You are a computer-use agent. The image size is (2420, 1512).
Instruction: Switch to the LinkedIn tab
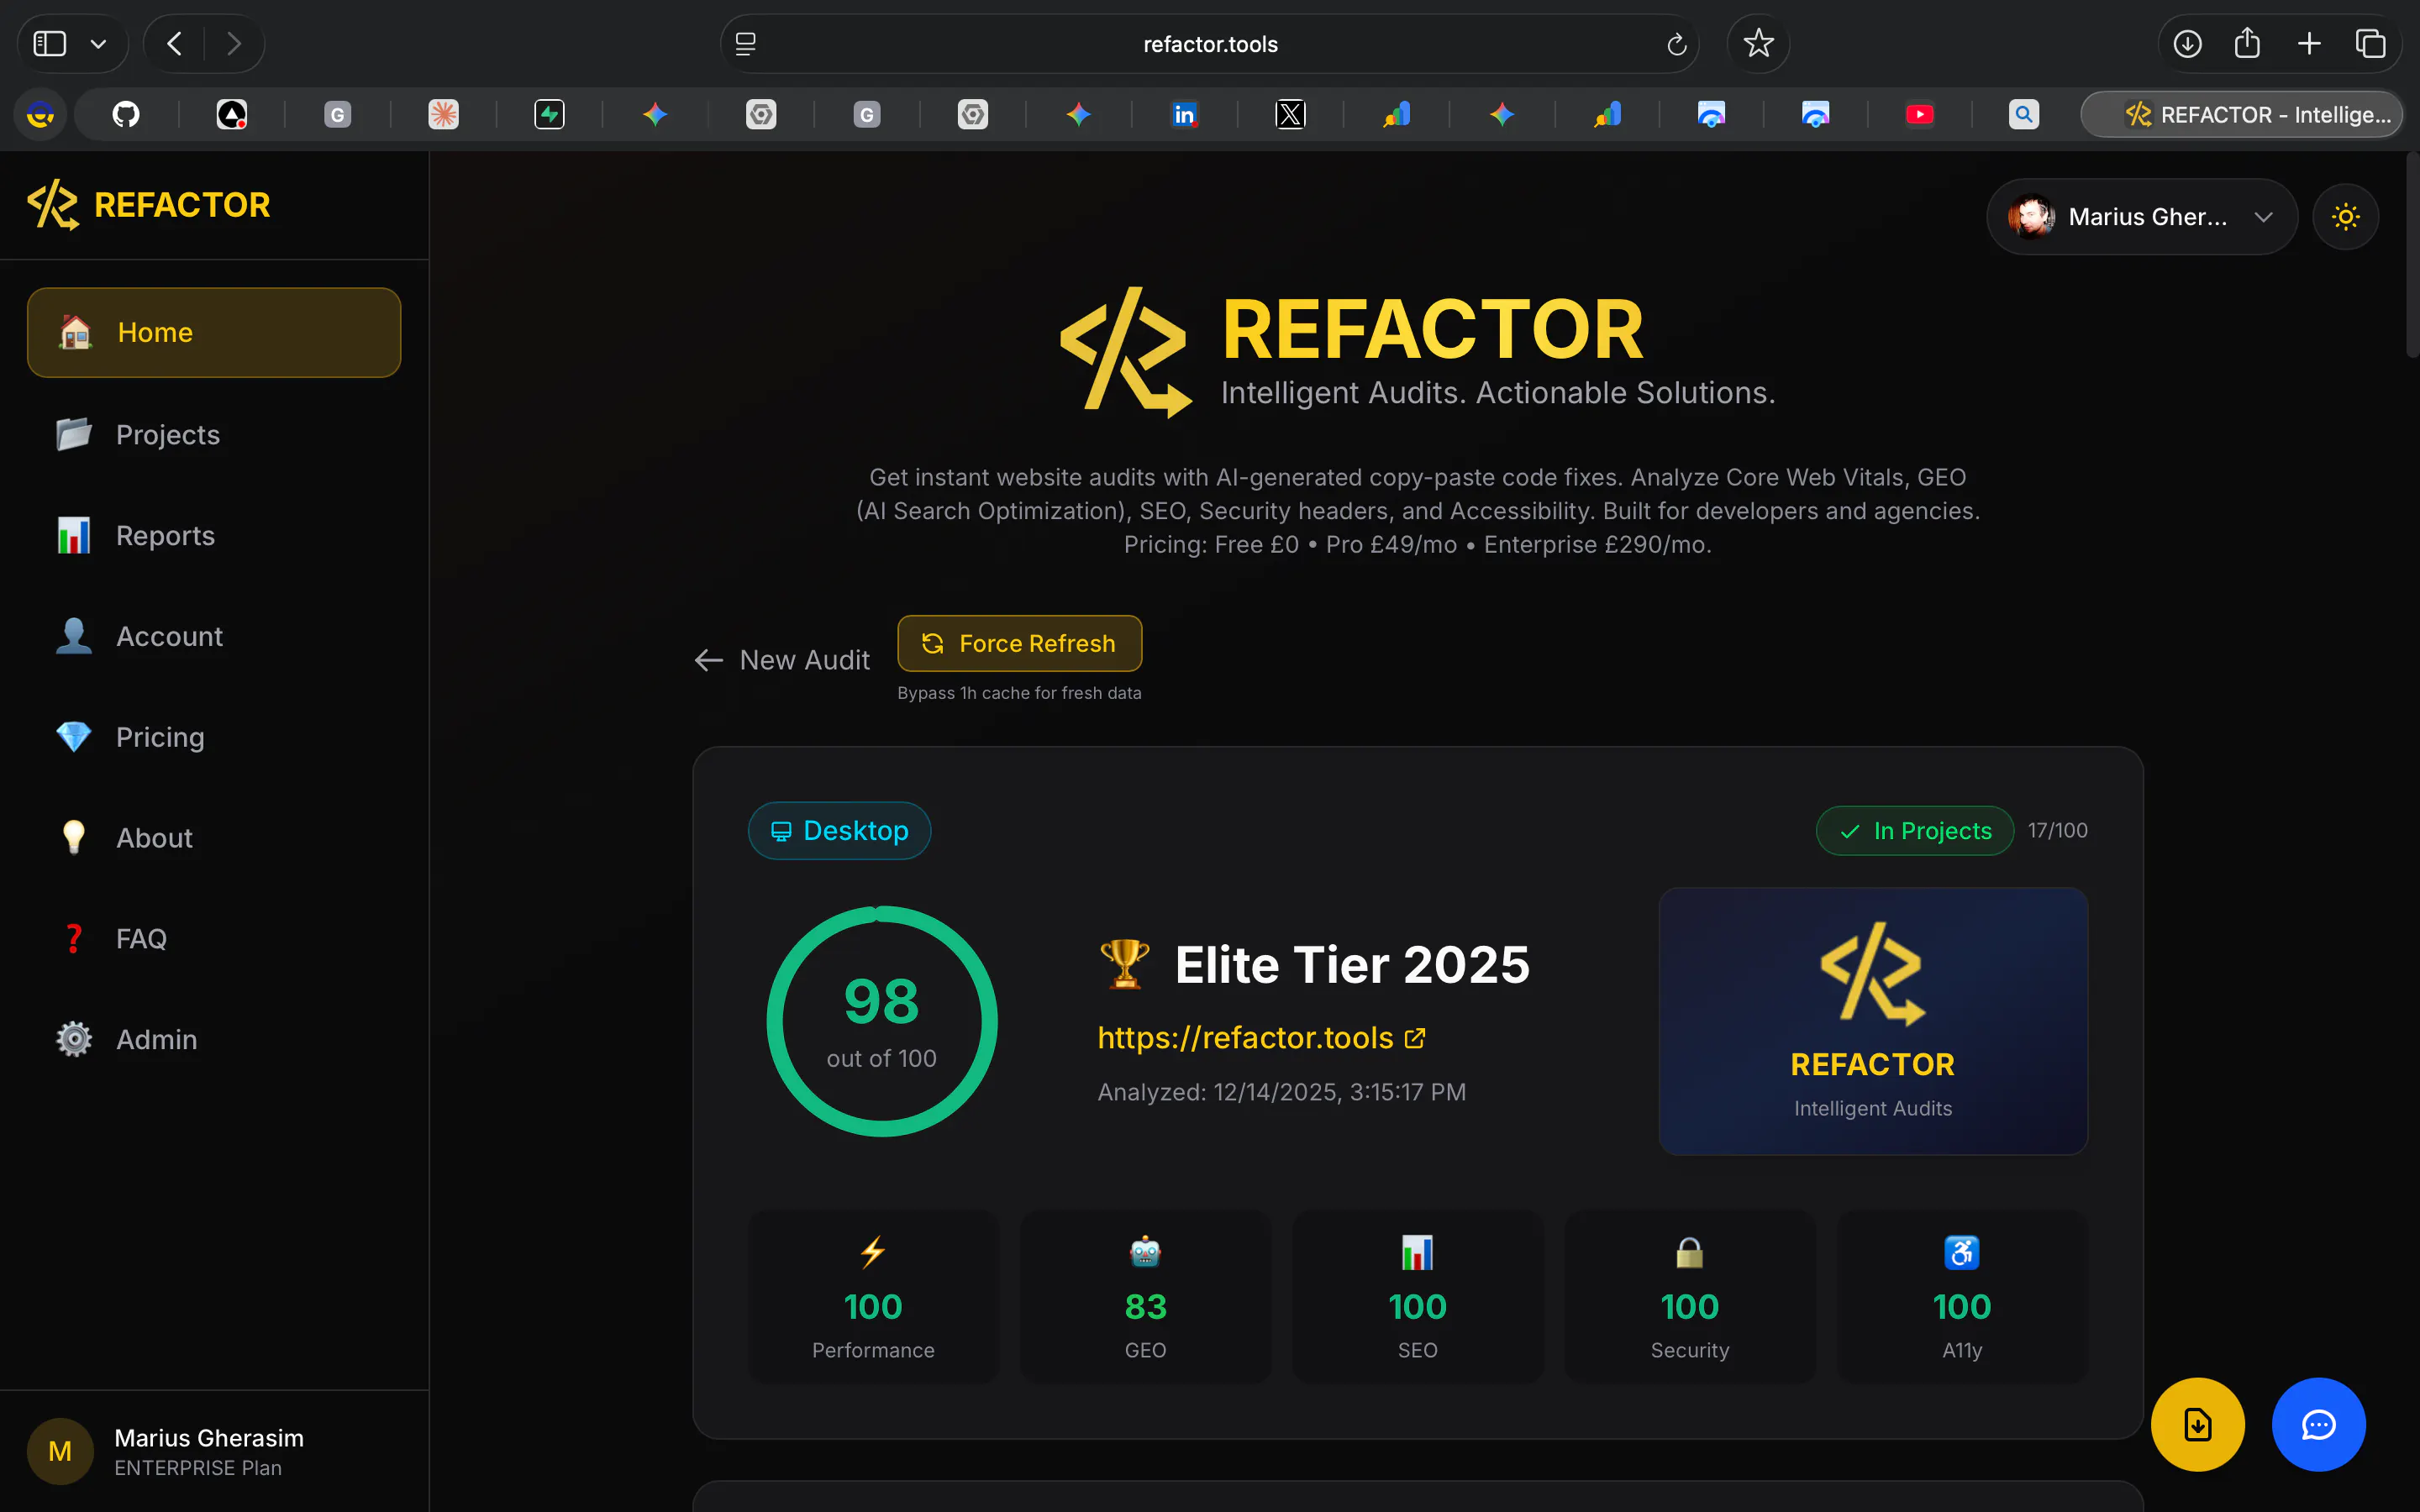[x=1185, y=114]
